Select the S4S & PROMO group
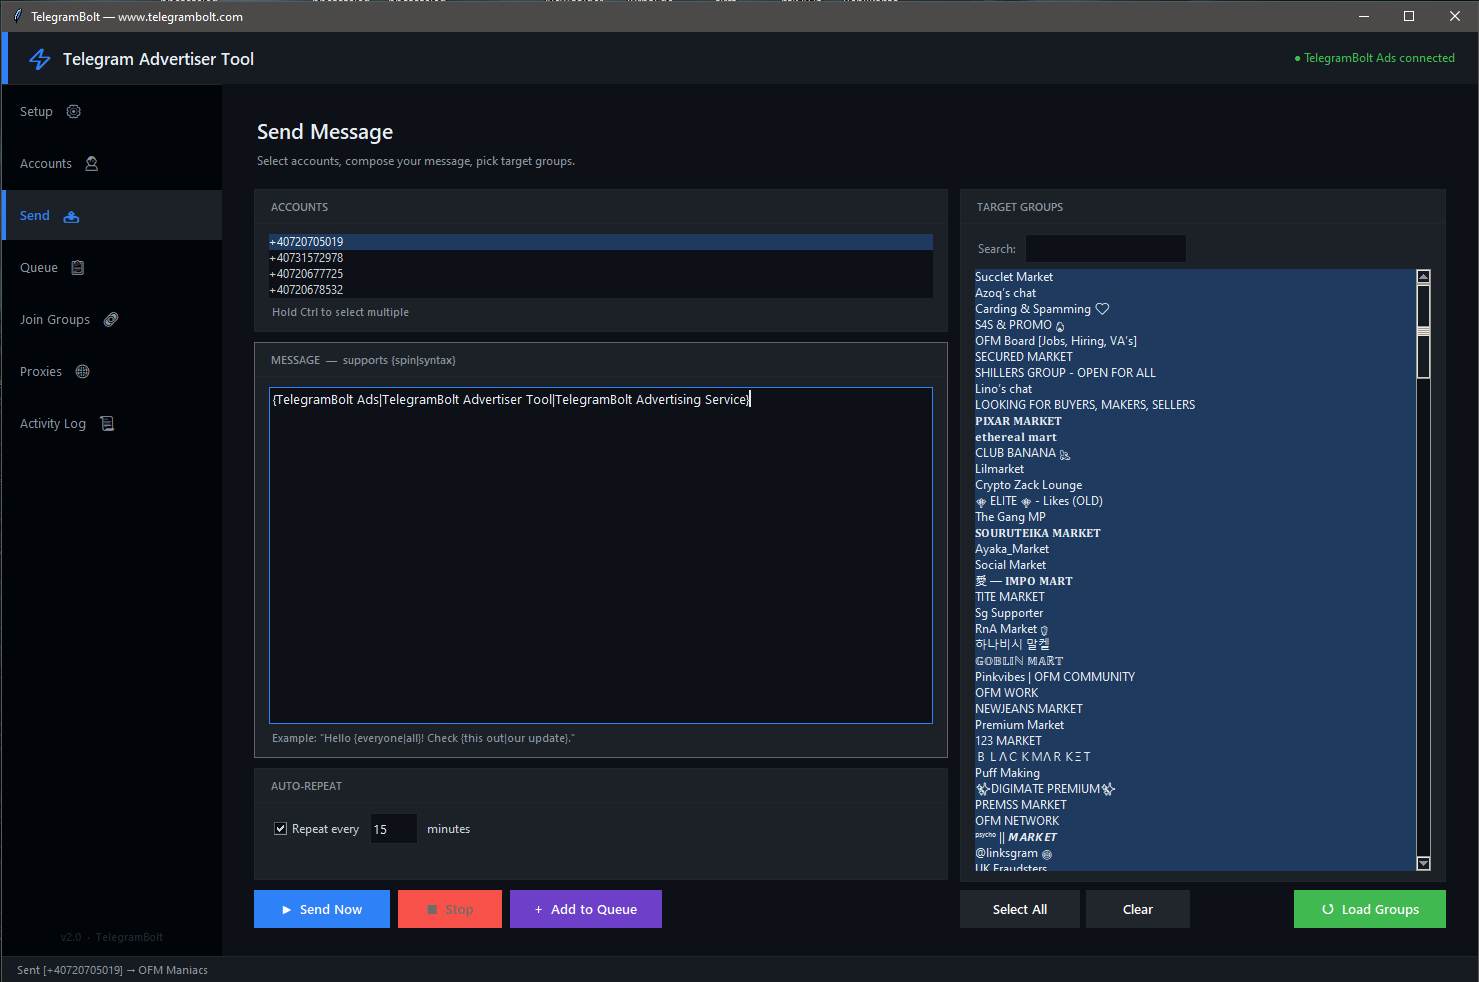The height and width of the screenshot is (982, 1479). tap(1195, 325)
